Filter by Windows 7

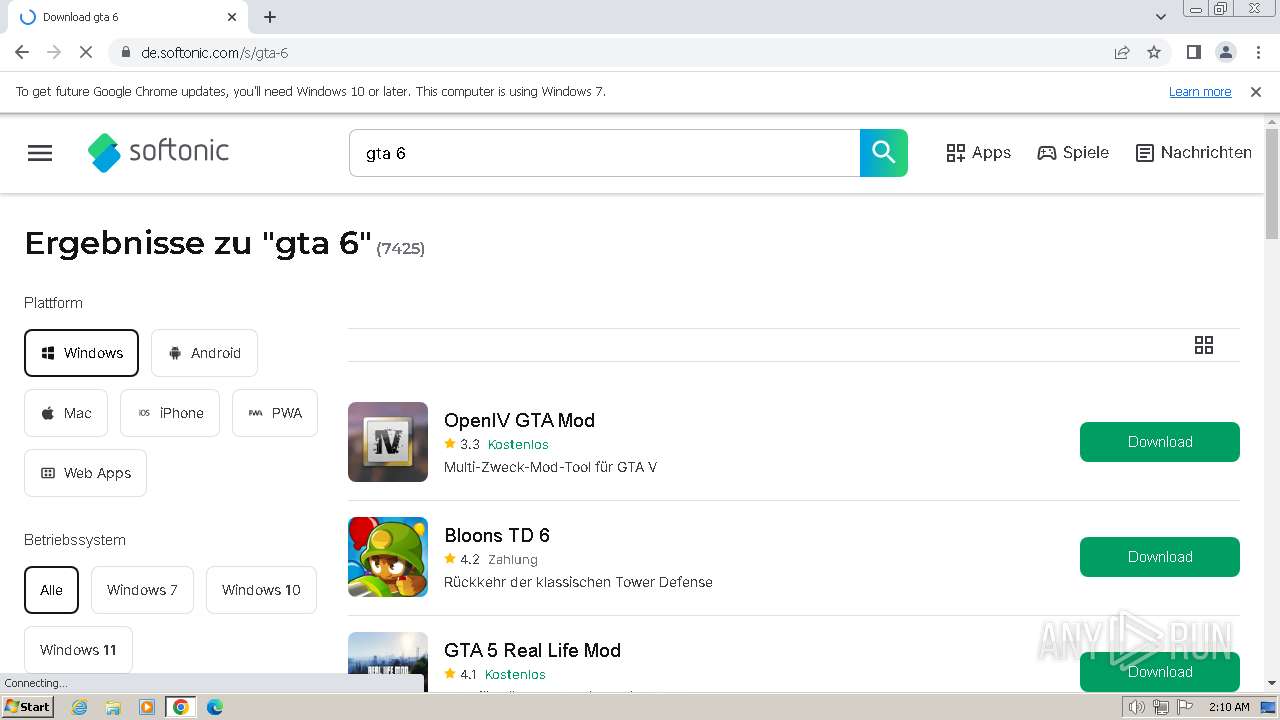142,590
